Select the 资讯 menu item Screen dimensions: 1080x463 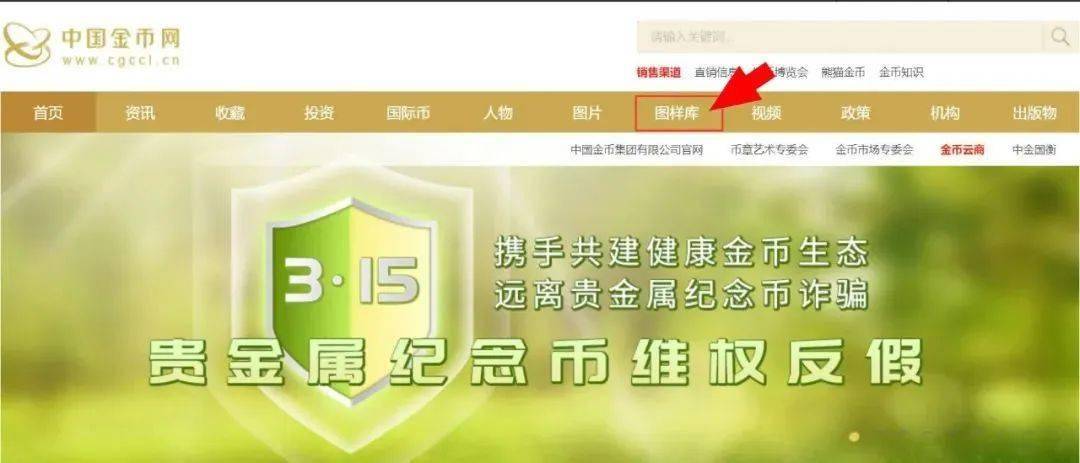coord(140,113)
